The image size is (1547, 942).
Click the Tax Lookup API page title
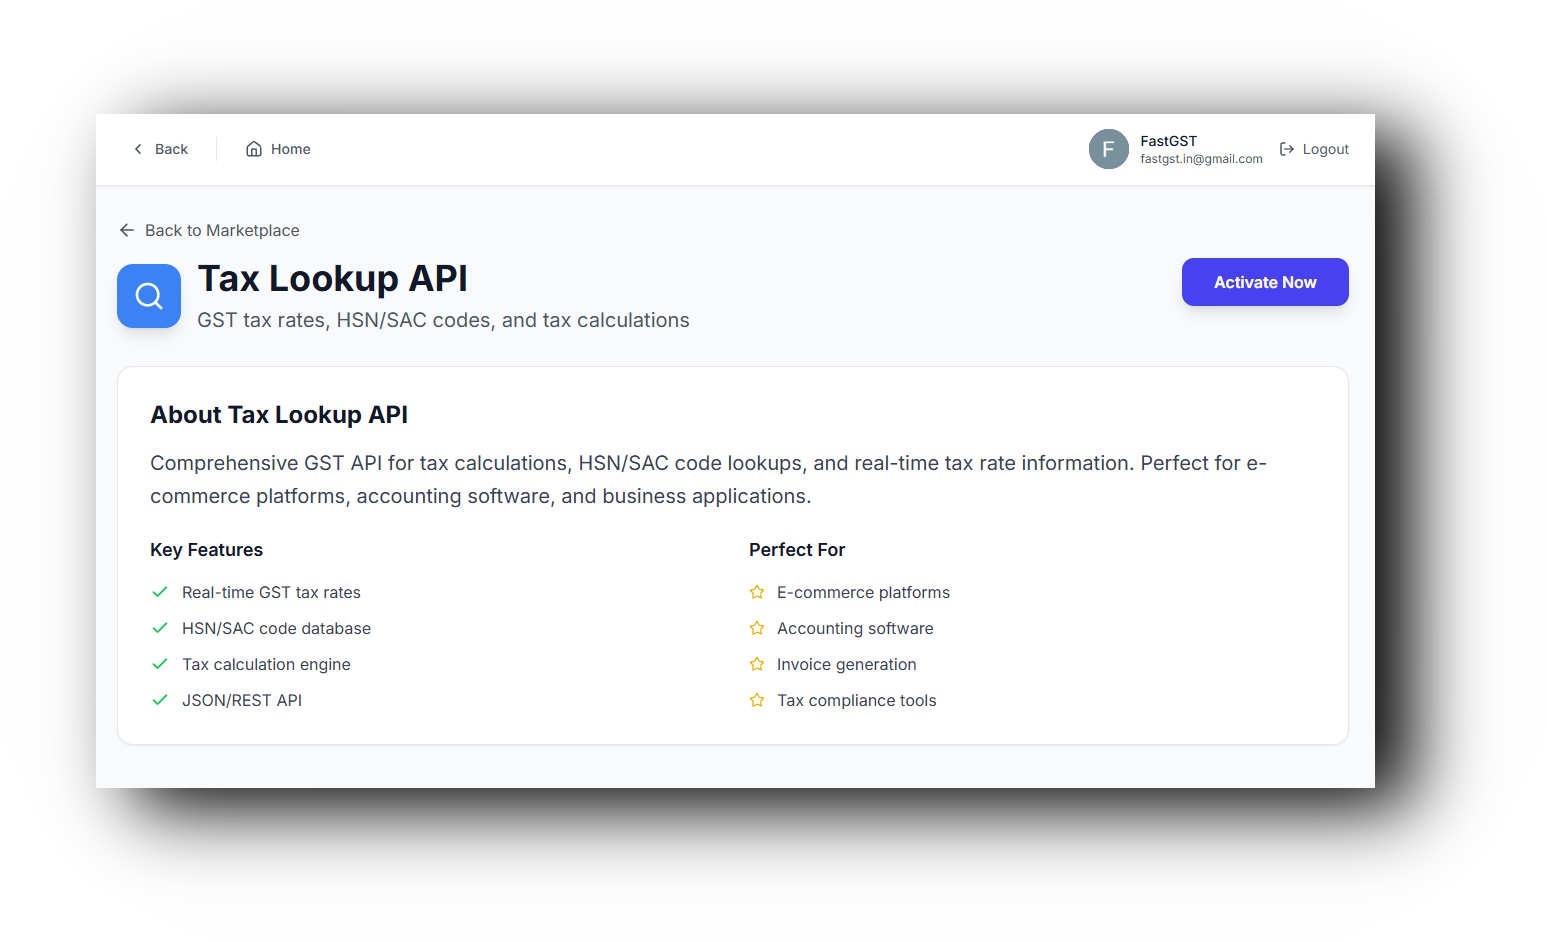pos(333,279)
